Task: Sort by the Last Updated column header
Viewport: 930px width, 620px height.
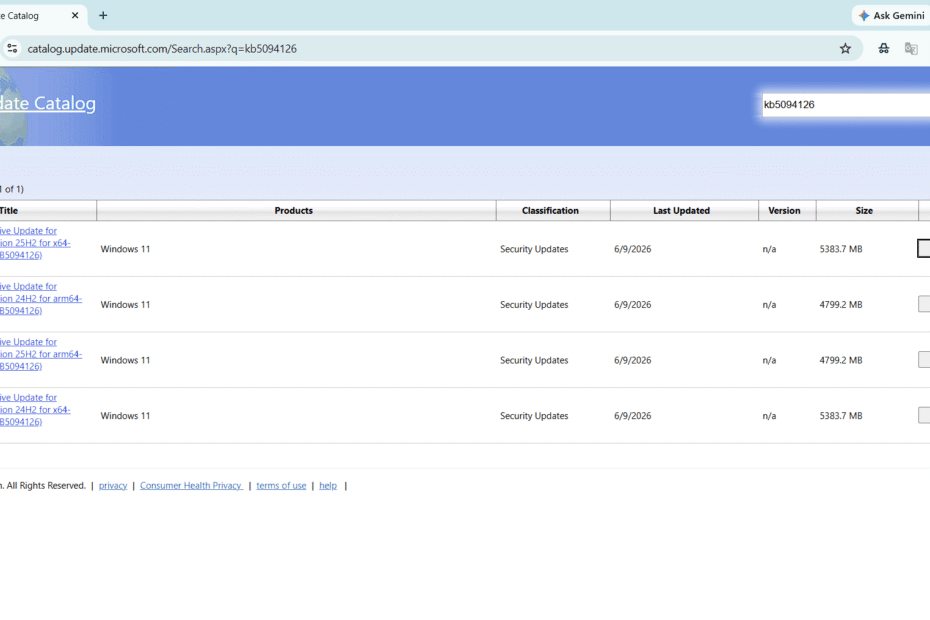Action: [681, 211]
